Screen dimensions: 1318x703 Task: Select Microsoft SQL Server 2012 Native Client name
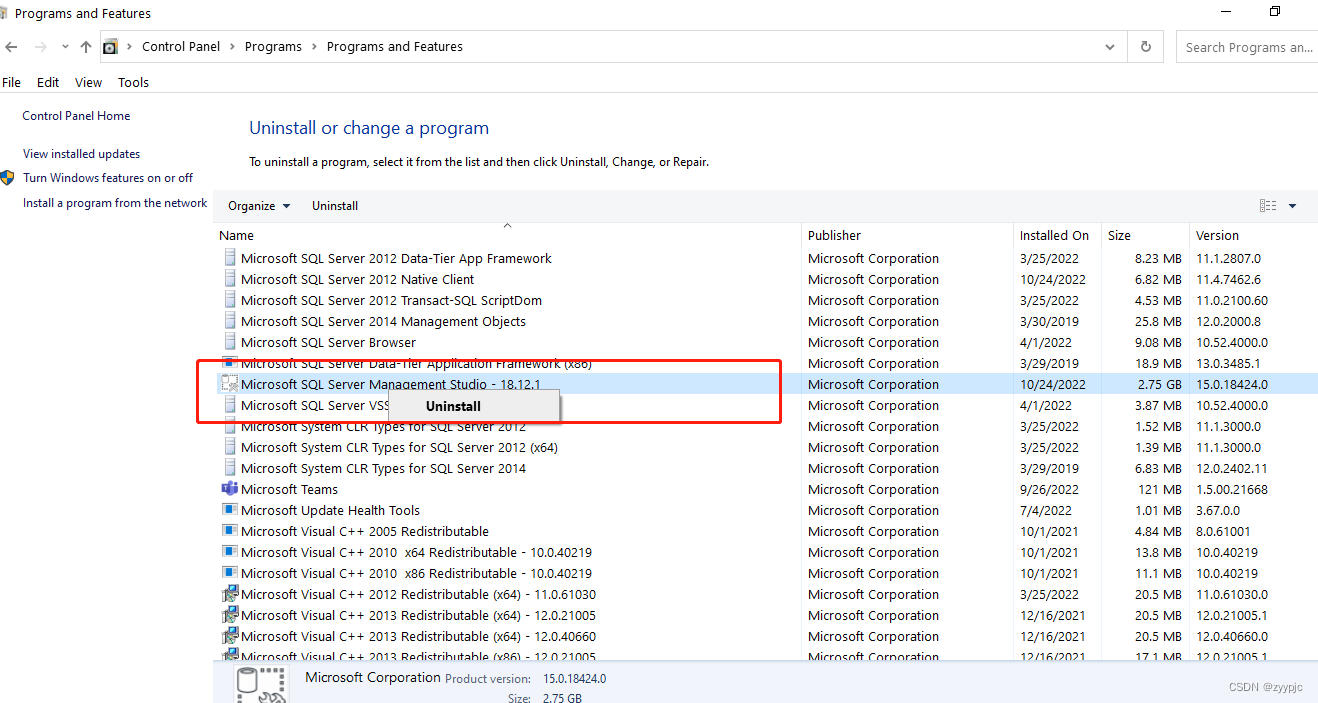pyautogui.click(x=358, y=279)
